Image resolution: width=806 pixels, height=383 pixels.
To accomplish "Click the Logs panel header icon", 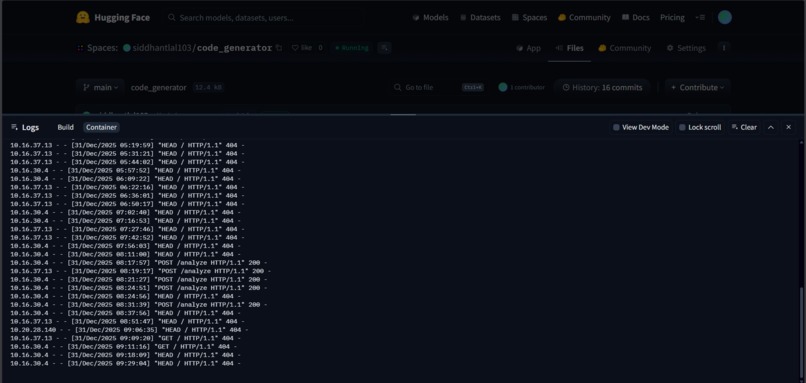I will [14, 127].
